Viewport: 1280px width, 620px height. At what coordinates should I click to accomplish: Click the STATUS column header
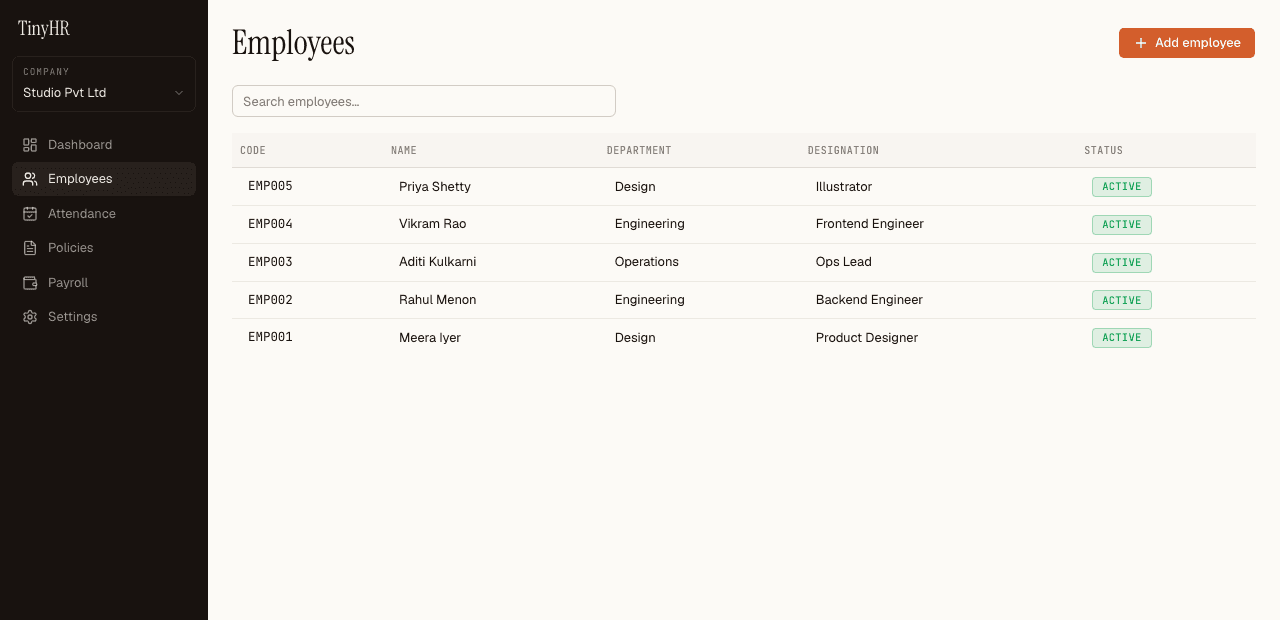(1104, 151)
